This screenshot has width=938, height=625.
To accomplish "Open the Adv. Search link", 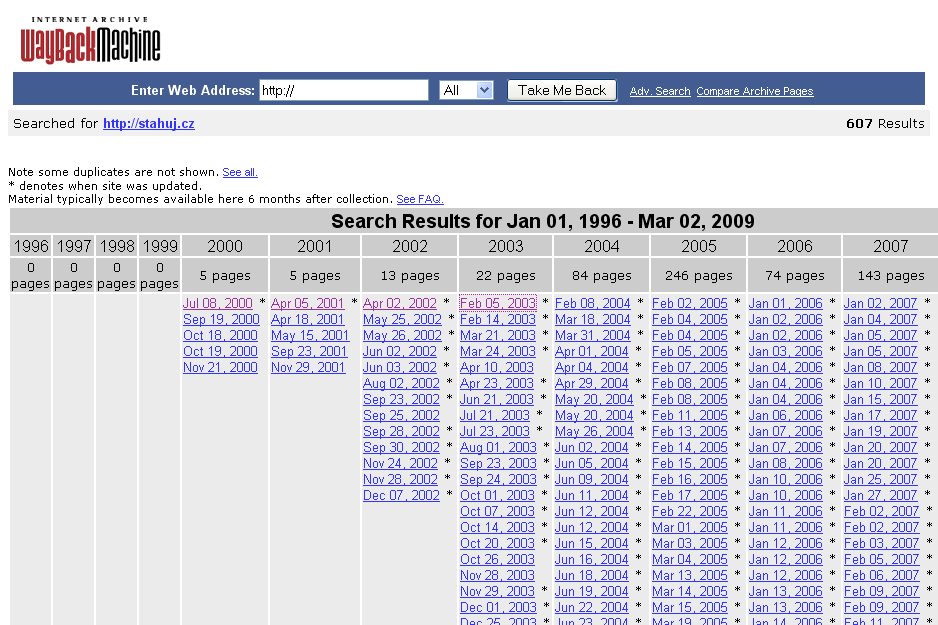I will 660,91.
